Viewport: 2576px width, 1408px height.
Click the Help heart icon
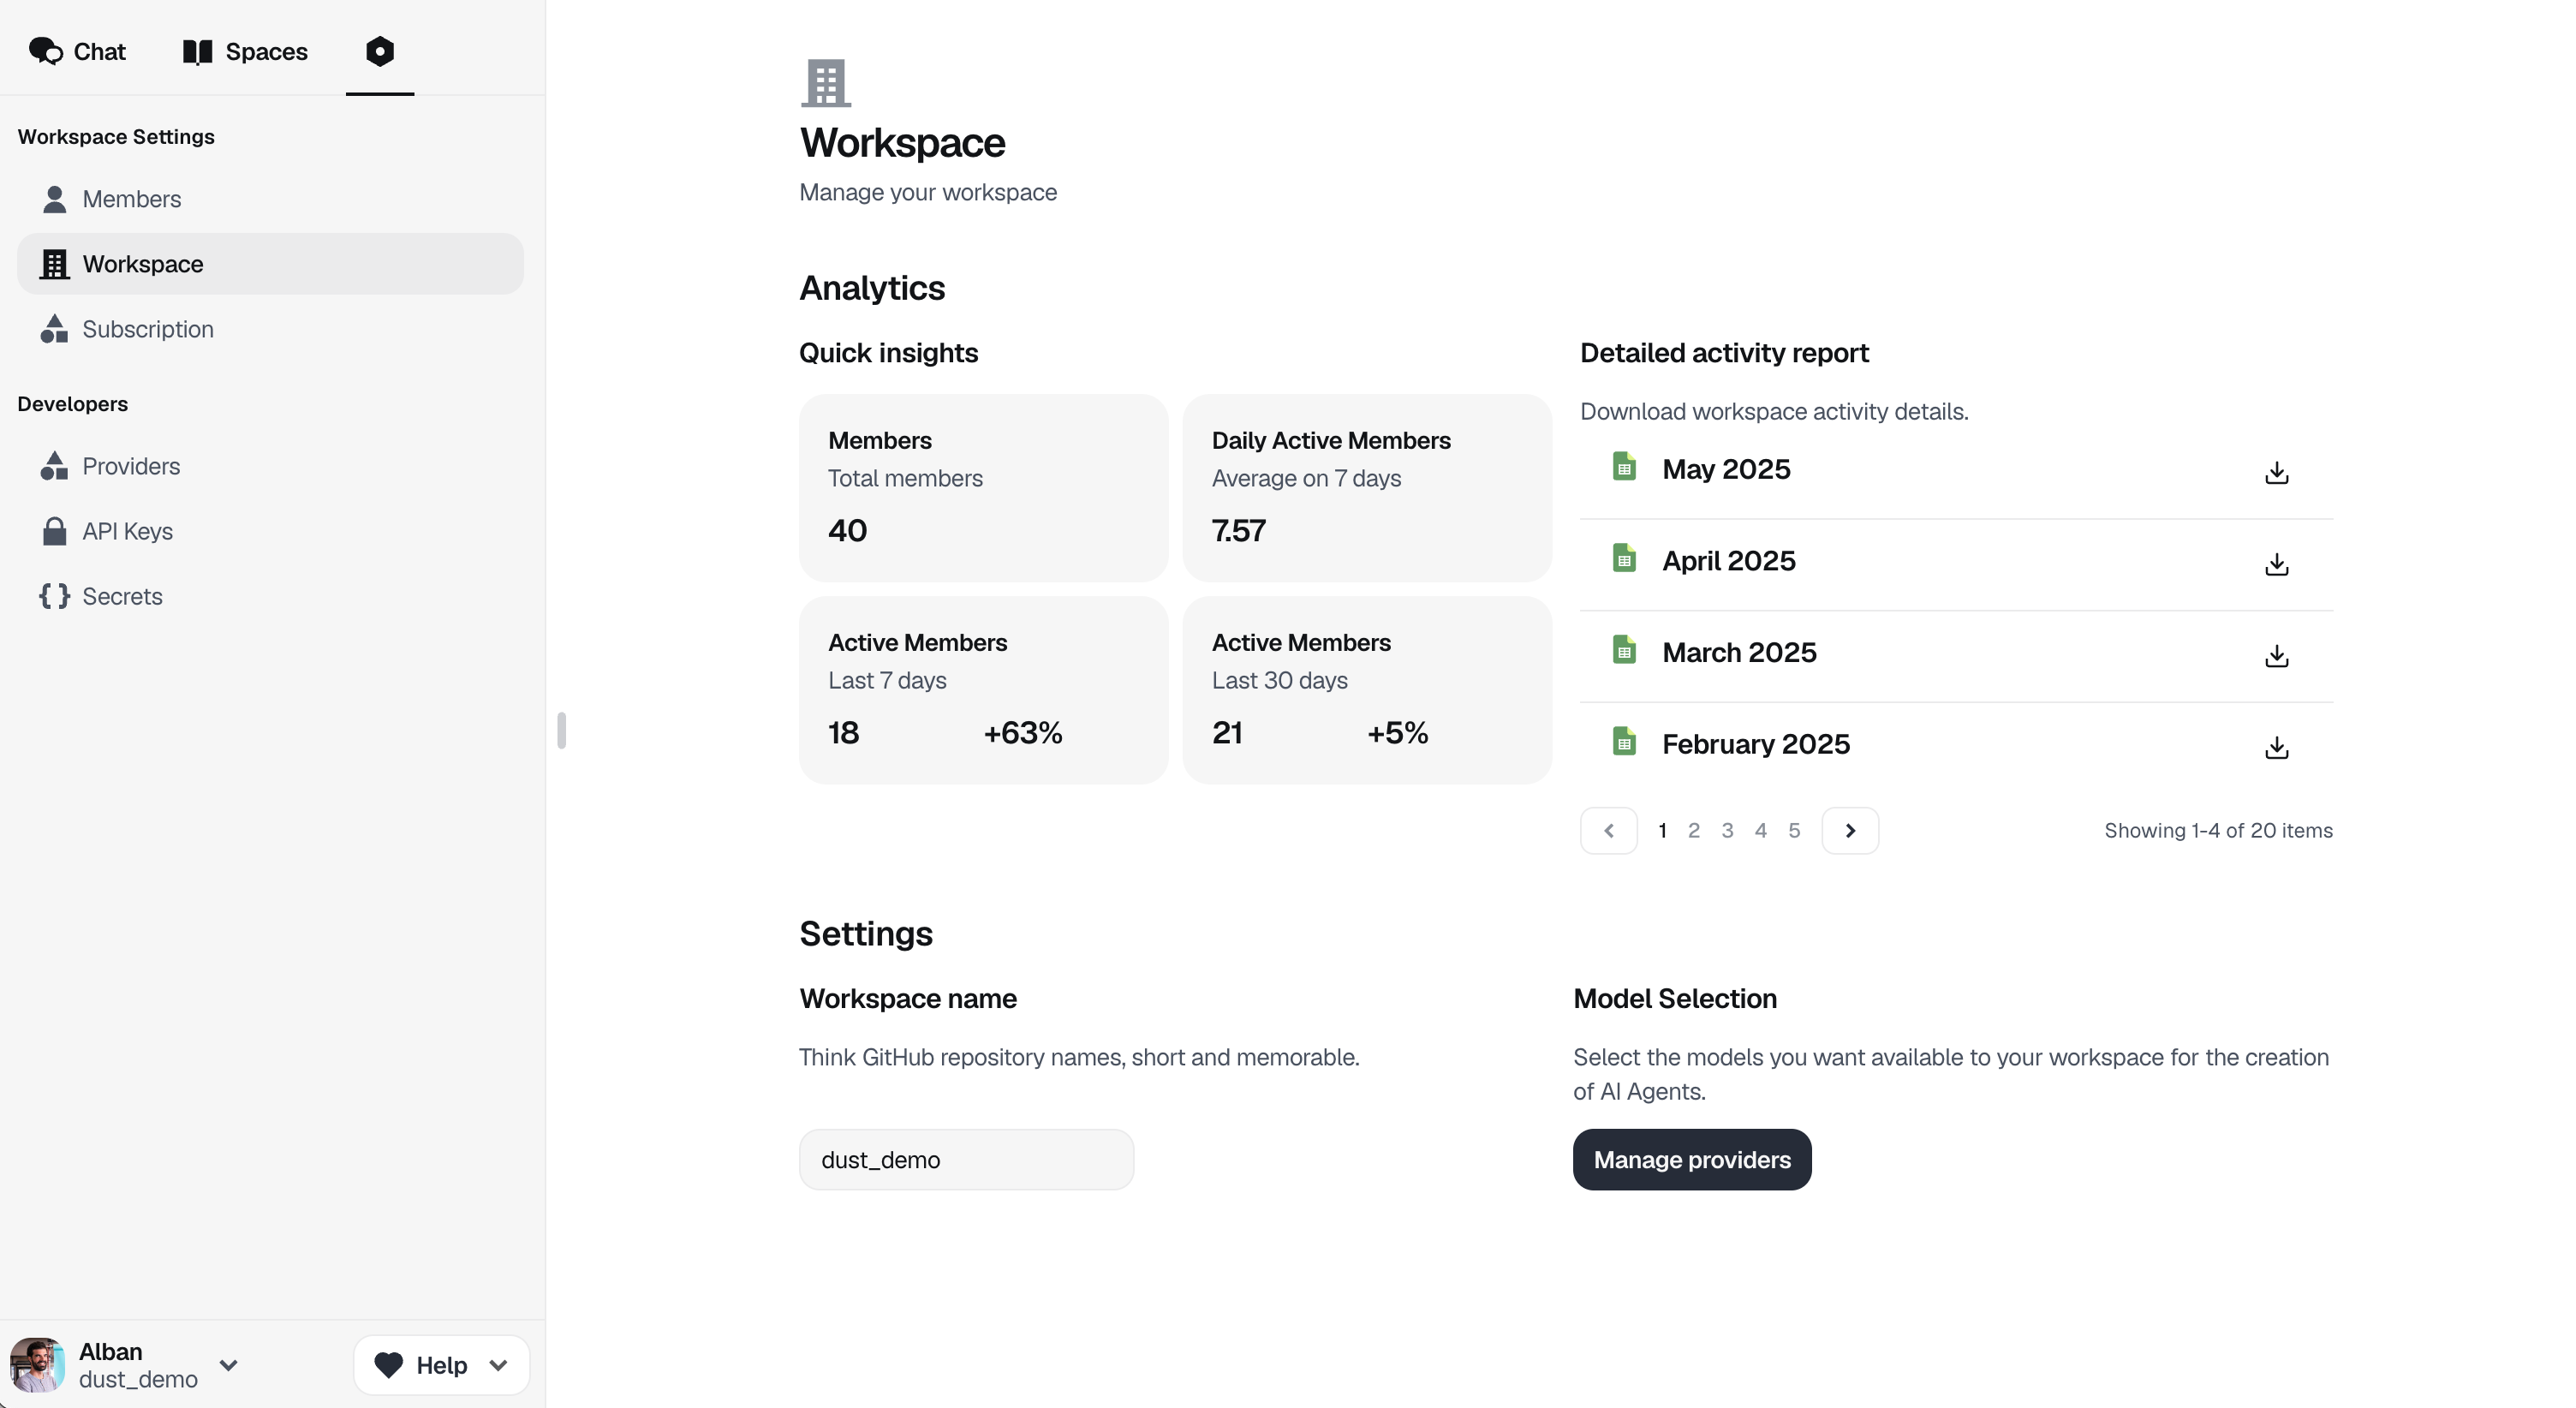point(388,1365)
